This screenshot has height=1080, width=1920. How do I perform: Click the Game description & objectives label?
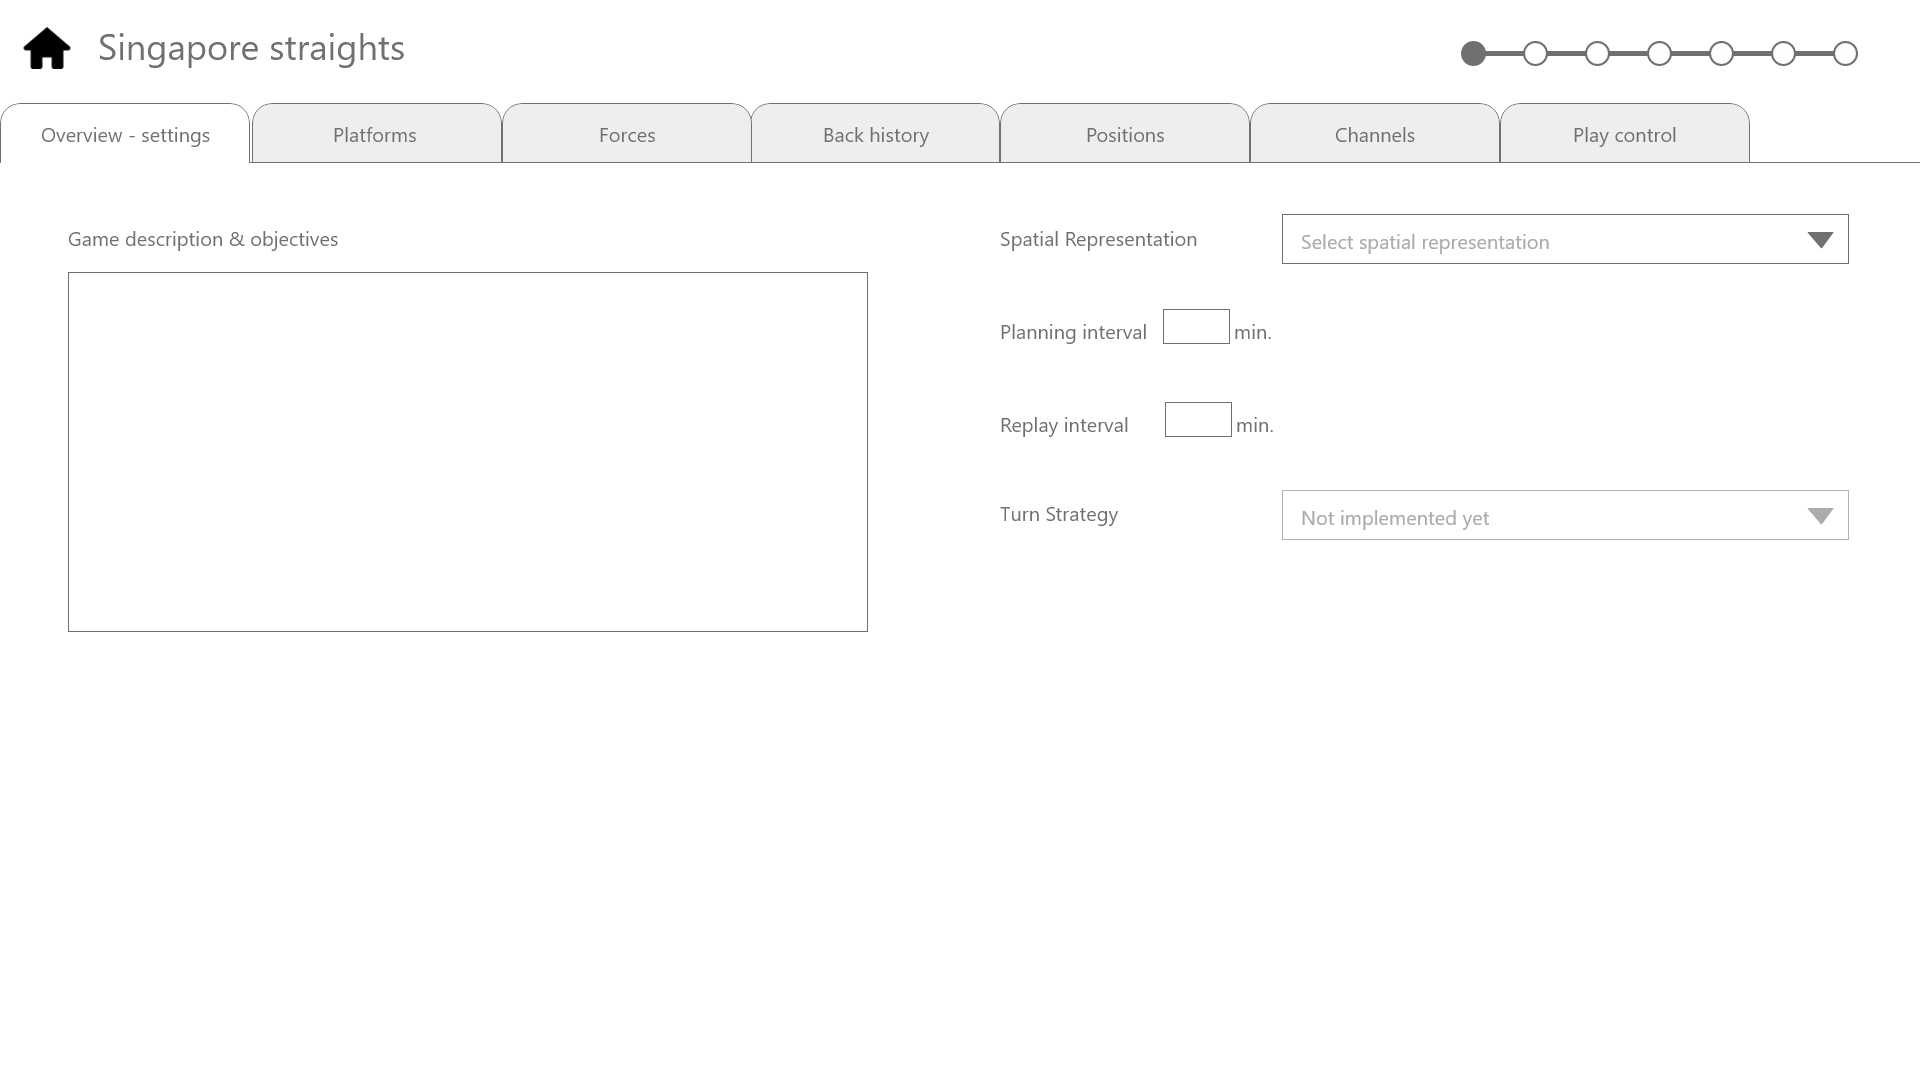click(203, 239)
